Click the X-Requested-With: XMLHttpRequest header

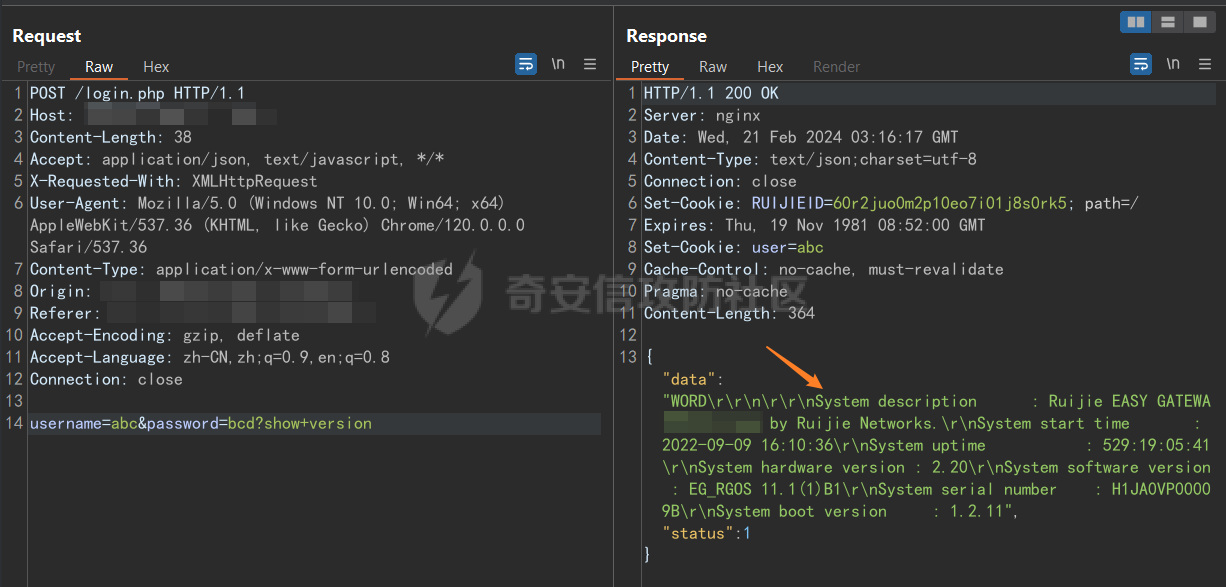[x=173, y=181]
